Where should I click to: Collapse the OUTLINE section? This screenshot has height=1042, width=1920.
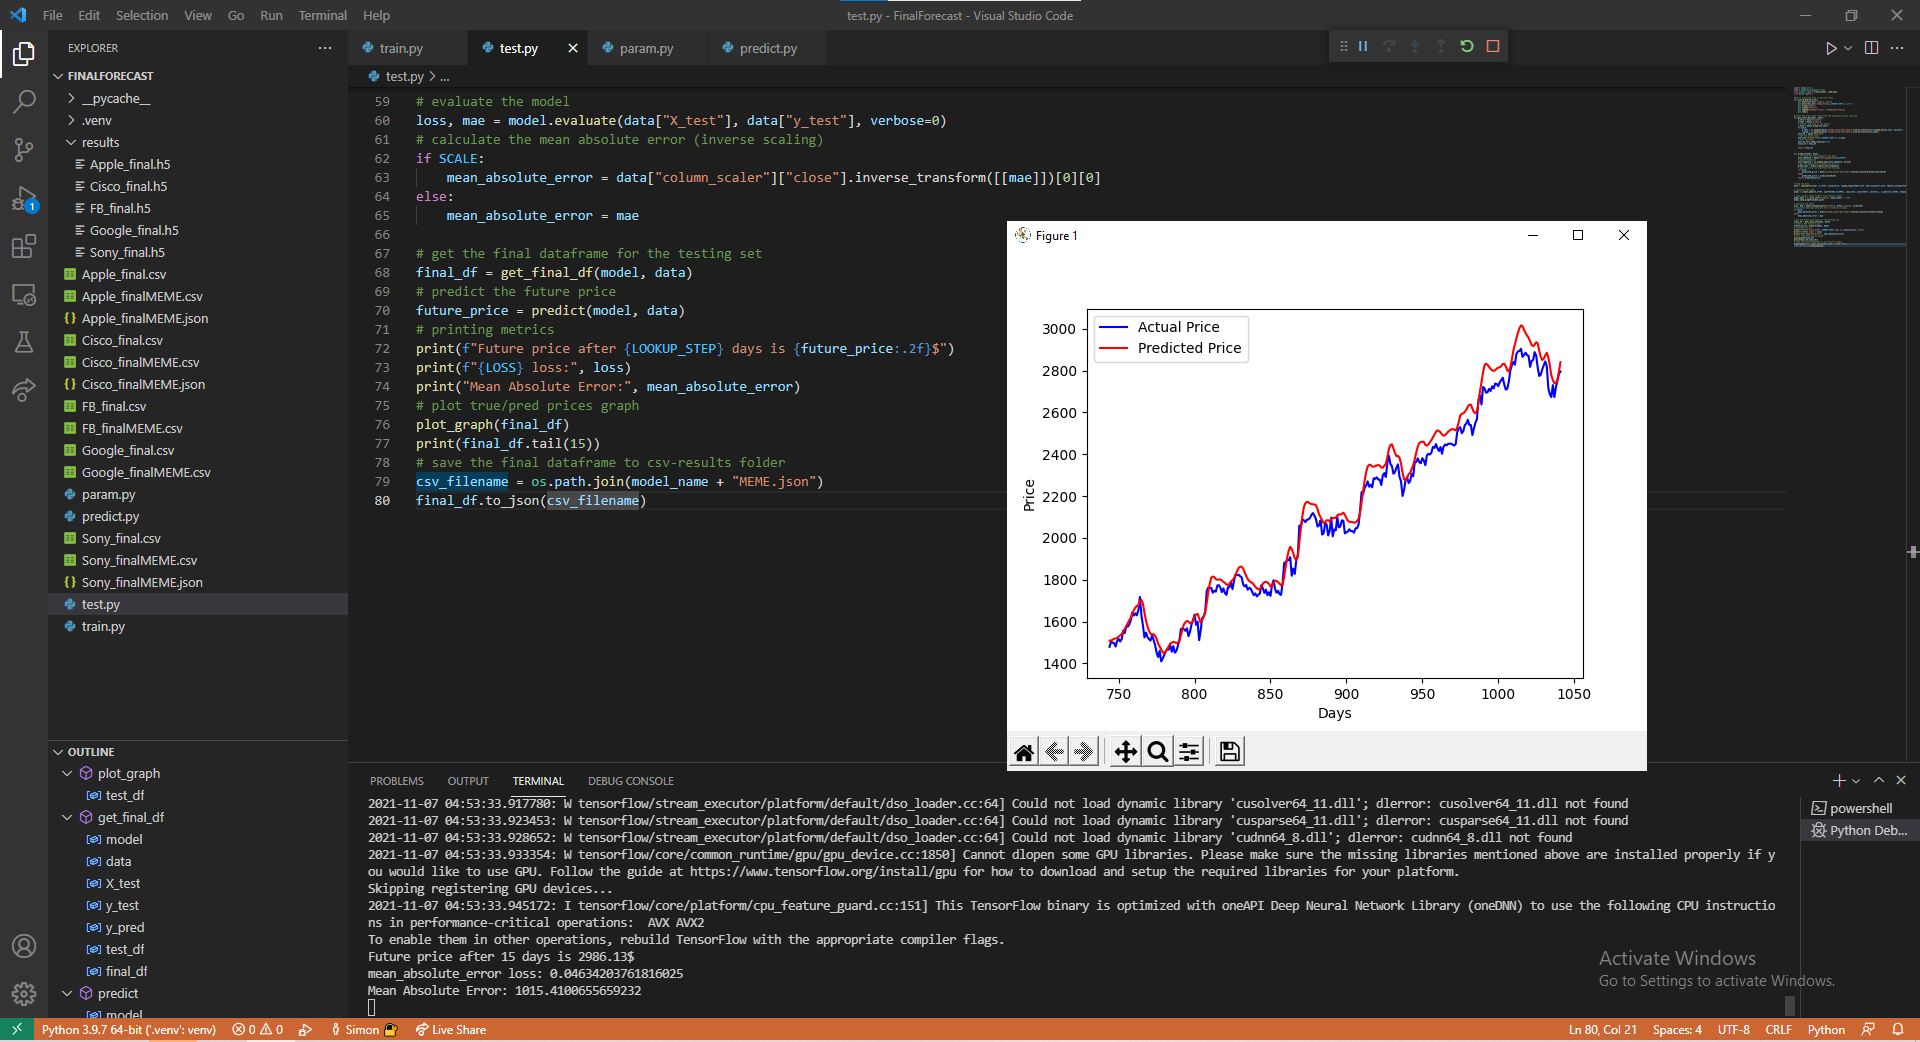pyautogui.click(x=90, y=752)
